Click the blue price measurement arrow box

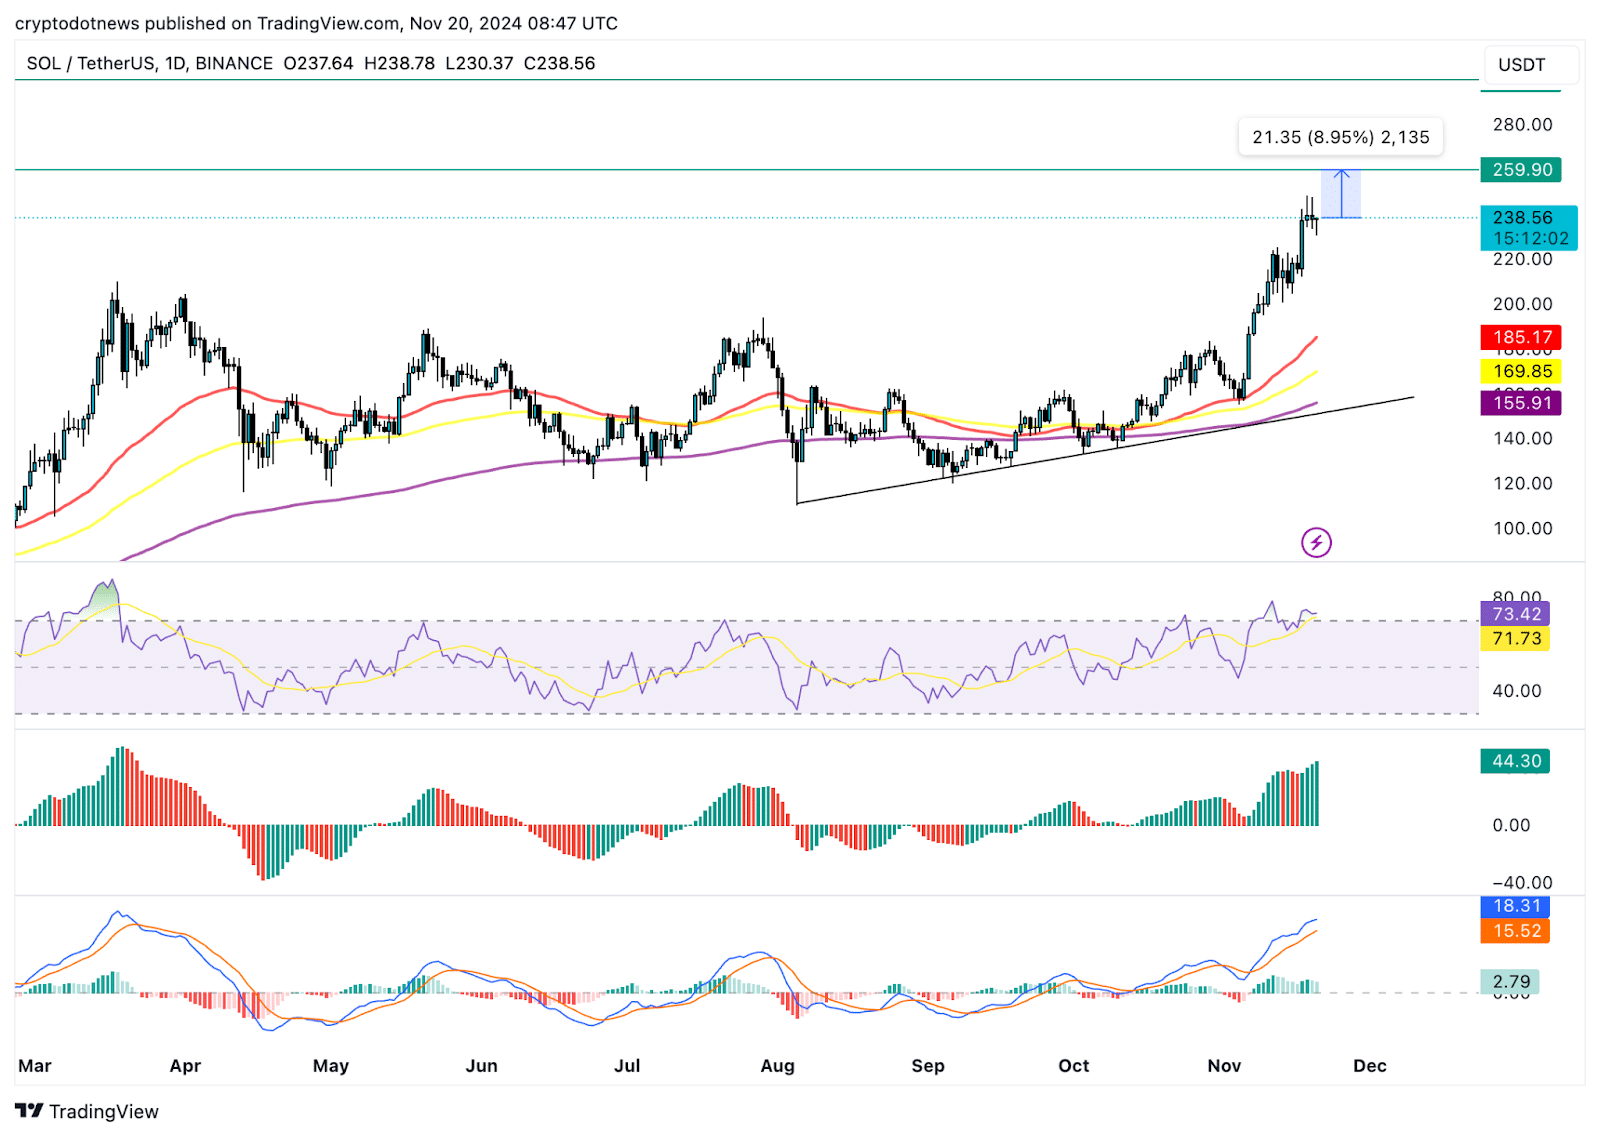click(x=1341, y=194)
